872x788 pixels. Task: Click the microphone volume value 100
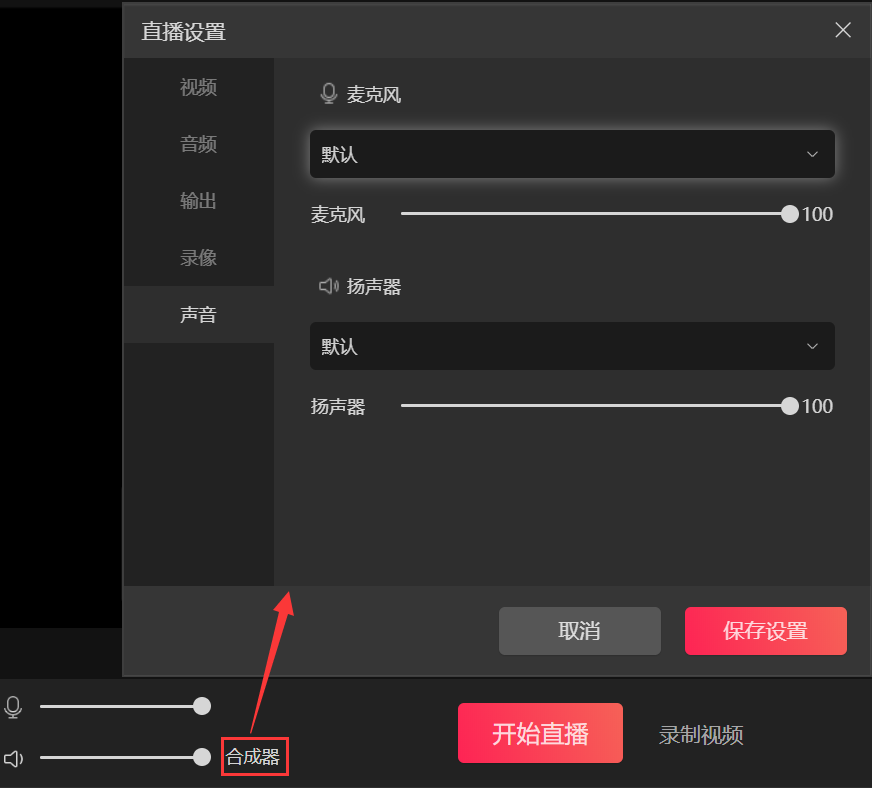tap(817, 214)
